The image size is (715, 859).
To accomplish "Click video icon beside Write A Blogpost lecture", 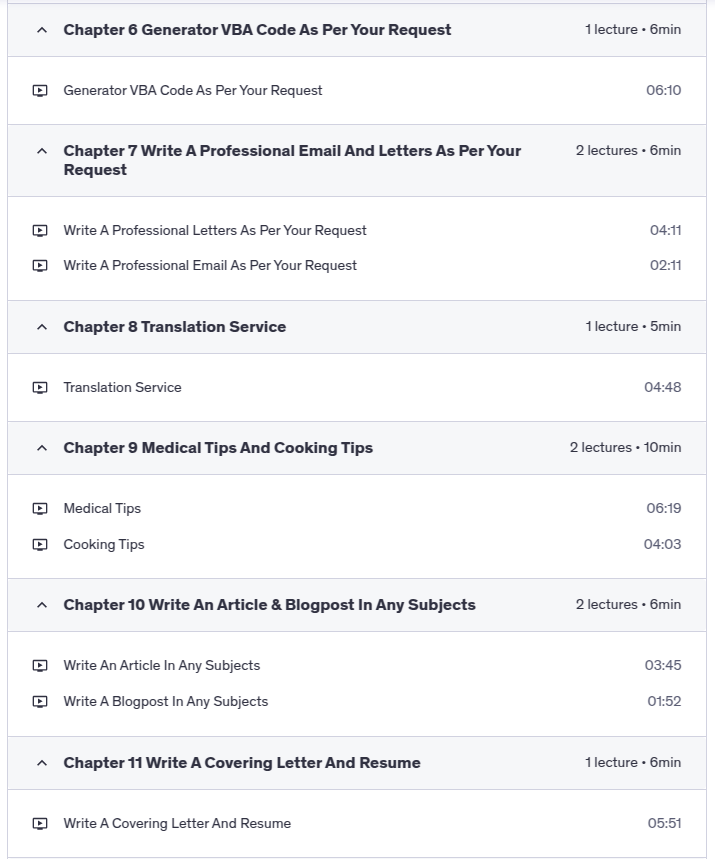I will pyautogui.click(x=40, y=702).
